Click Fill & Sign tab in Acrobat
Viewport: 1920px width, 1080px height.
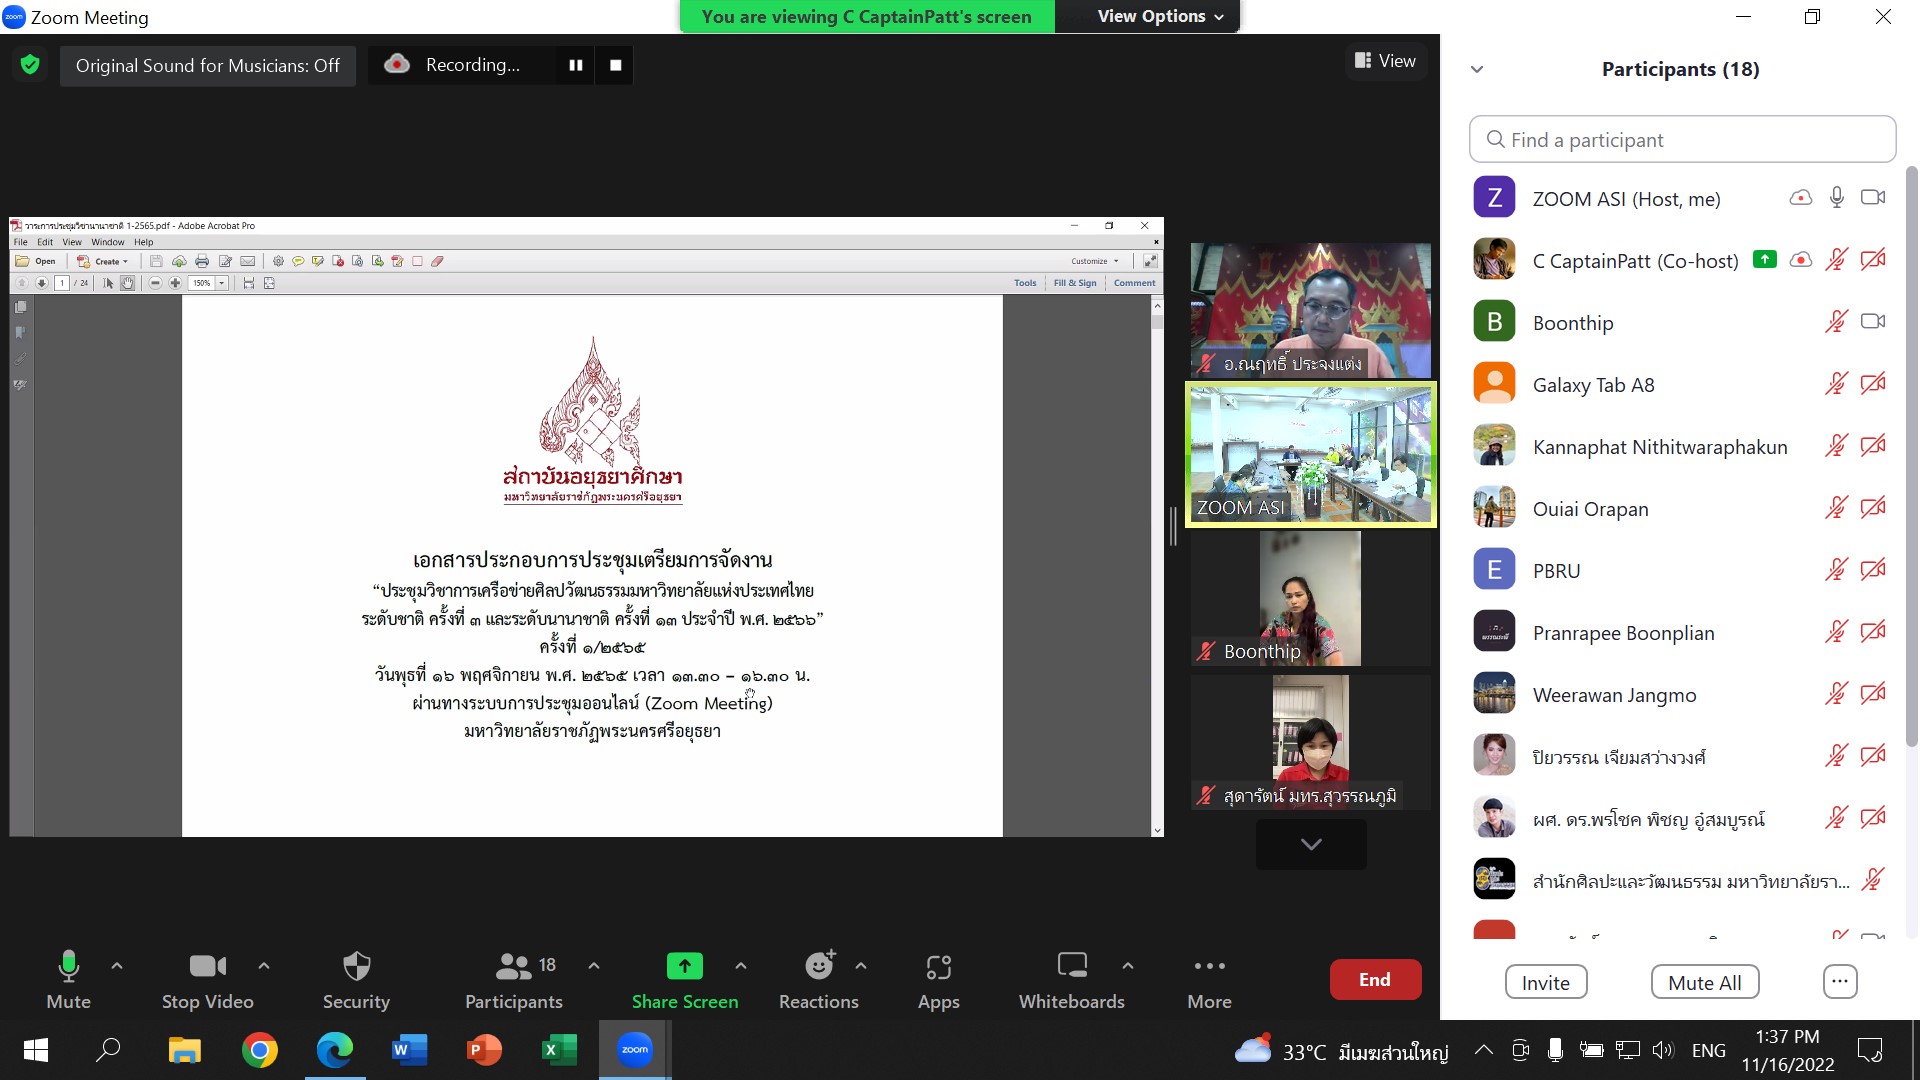(x=1075, y=283)
